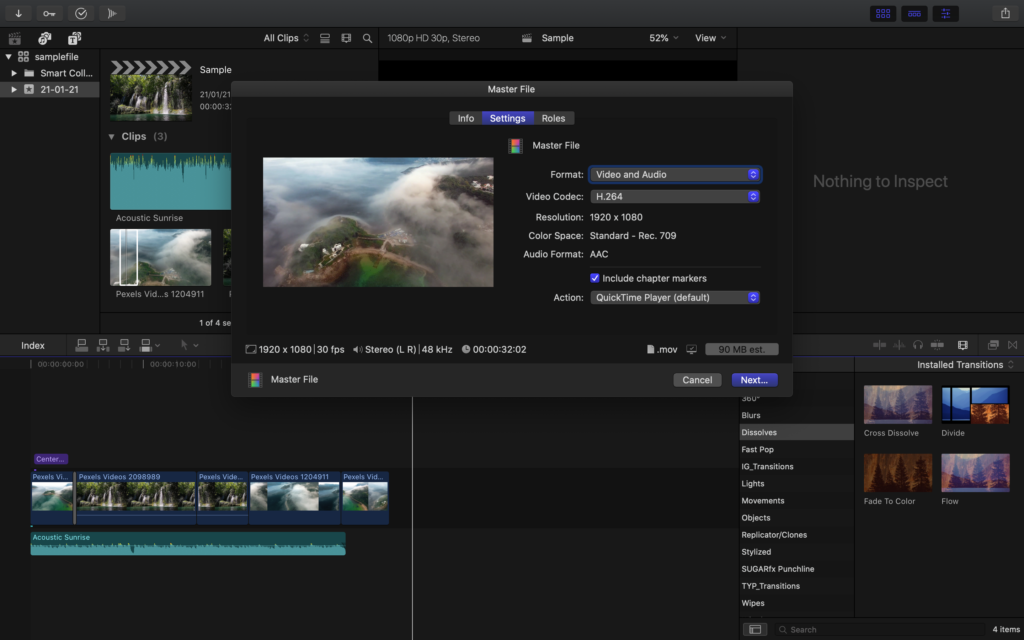Image resolution: width=1024 pixels, height=640 pixels.
Task: Select the Fade To Color transition
Action: tap(897, 473)
